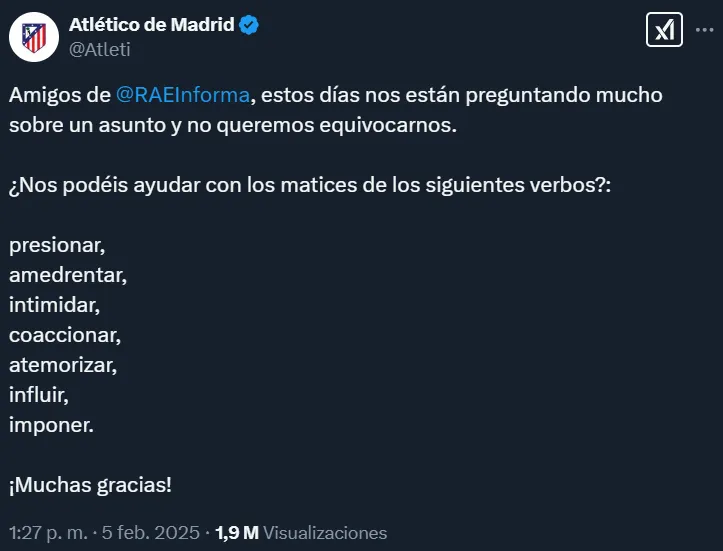Image resolution: width=723 pixels, height=551 pixels.
Task: Click the word "intimidar," in the list
Action: (54, 304)
